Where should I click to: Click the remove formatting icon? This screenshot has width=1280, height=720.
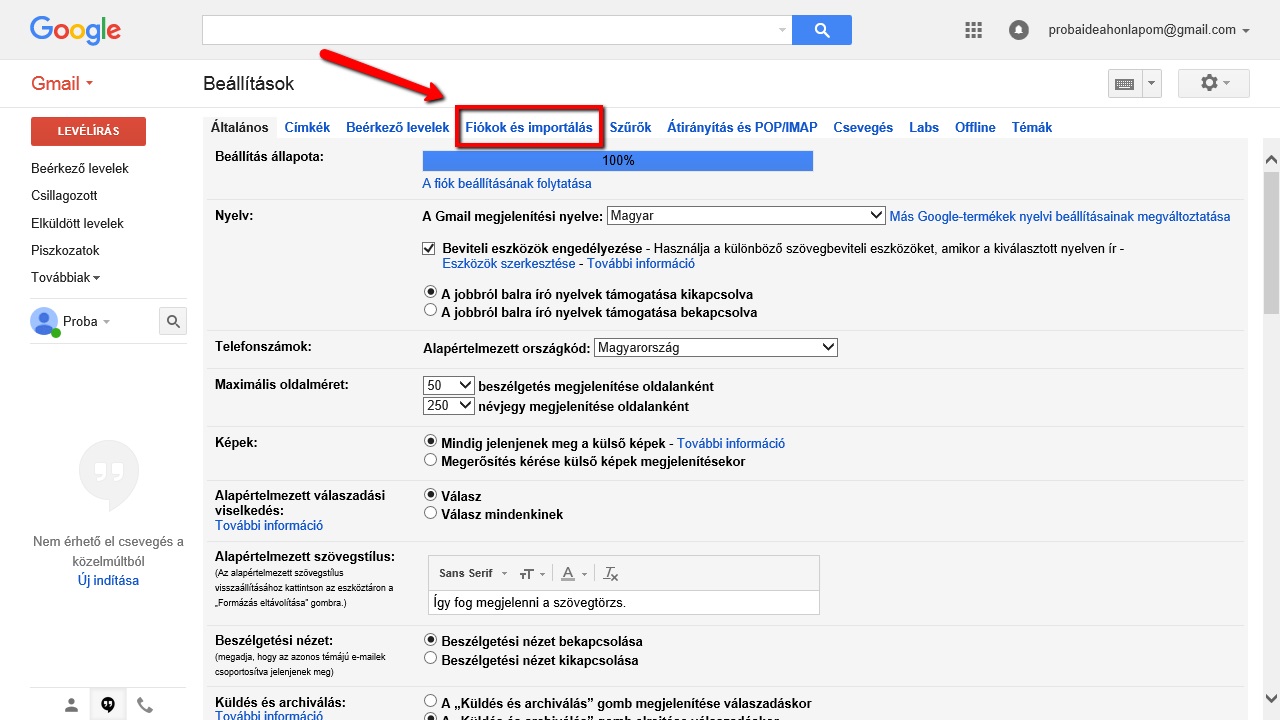tap(611, 573)
